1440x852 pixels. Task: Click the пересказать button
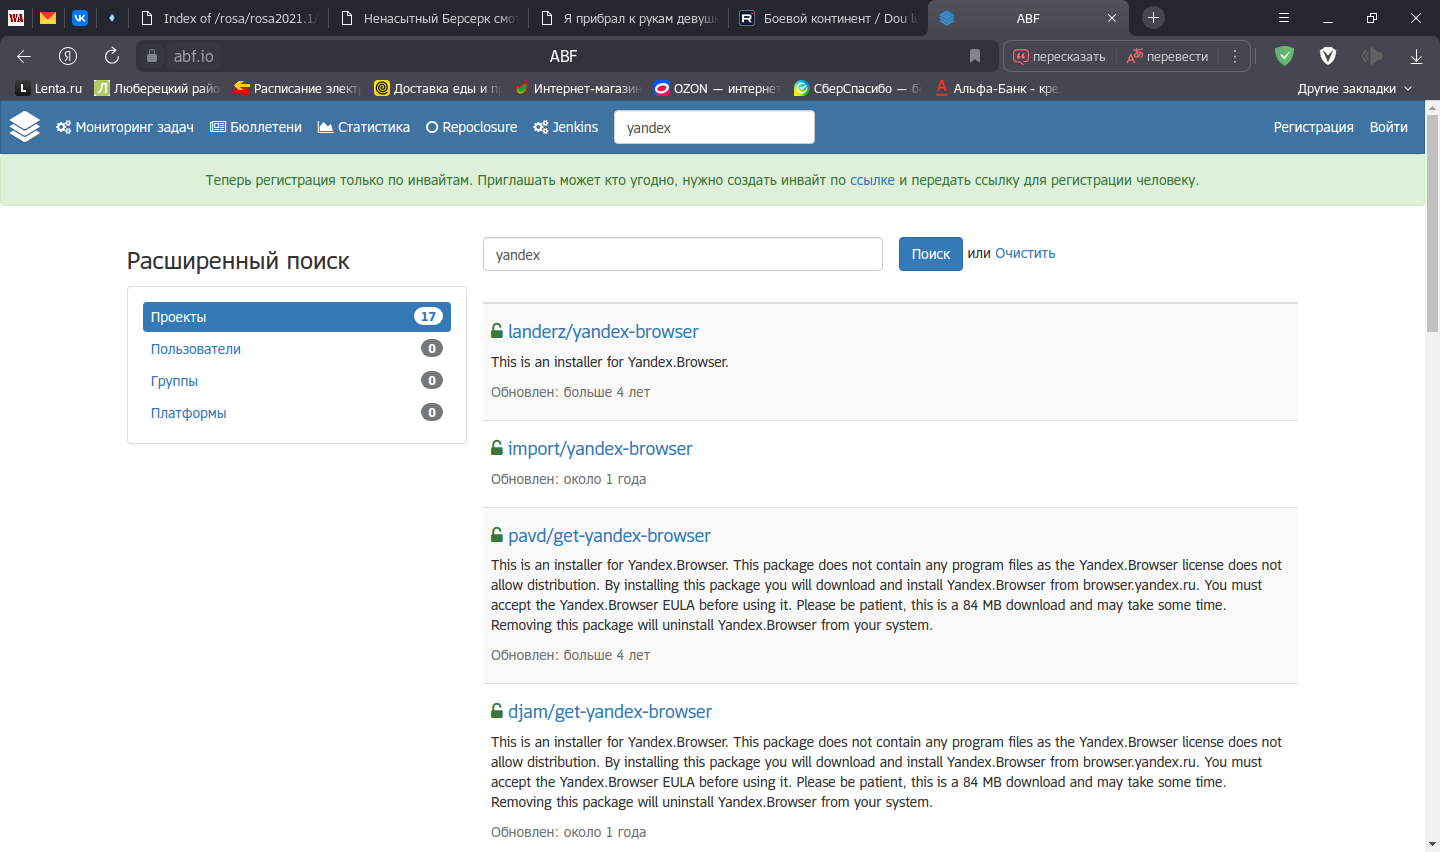point(1060,56)
